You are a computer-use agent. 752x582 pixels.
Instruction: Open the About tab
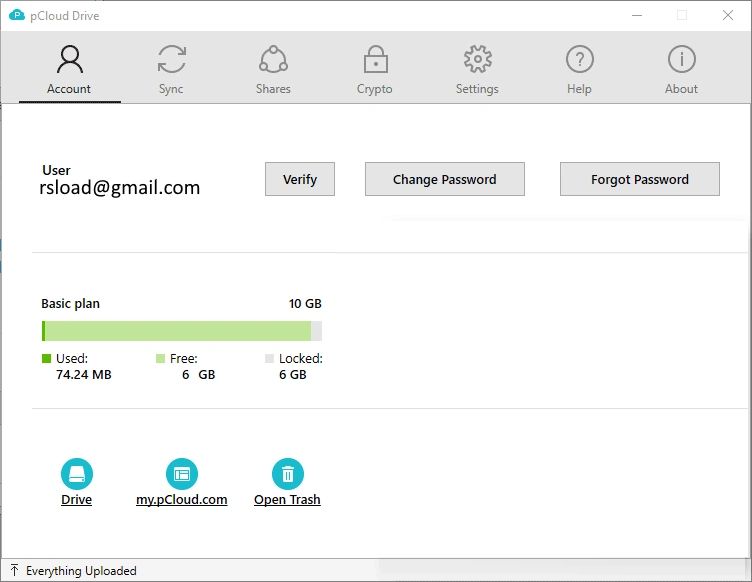click(x=681, y=70)
